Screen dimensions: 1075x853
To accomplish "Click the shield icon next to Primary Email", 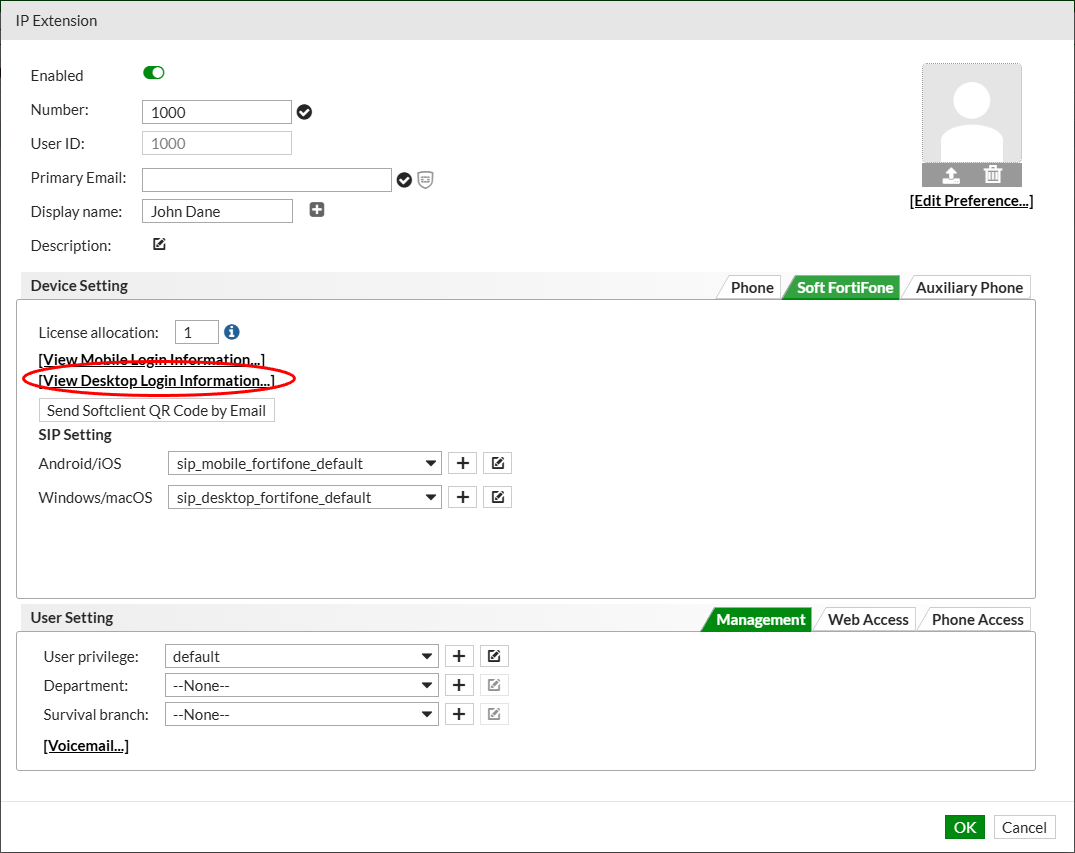I will click(x=425, y=180).
